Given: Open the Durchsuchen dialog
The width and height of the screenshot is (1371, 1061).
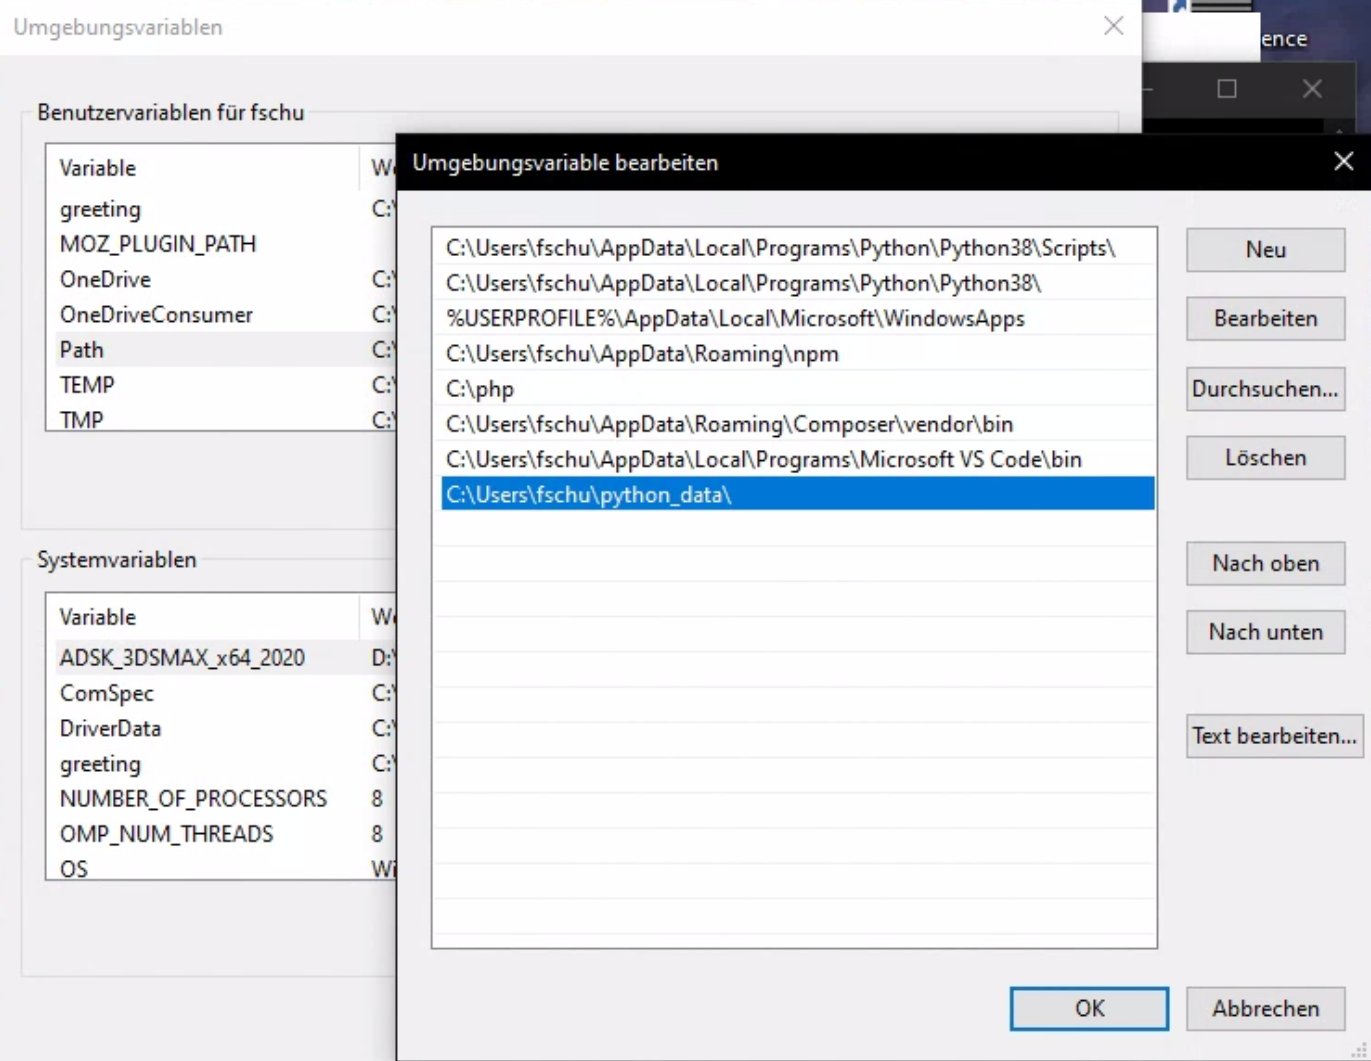Looking at the screenshot, I should click(x=1264, y=389).
